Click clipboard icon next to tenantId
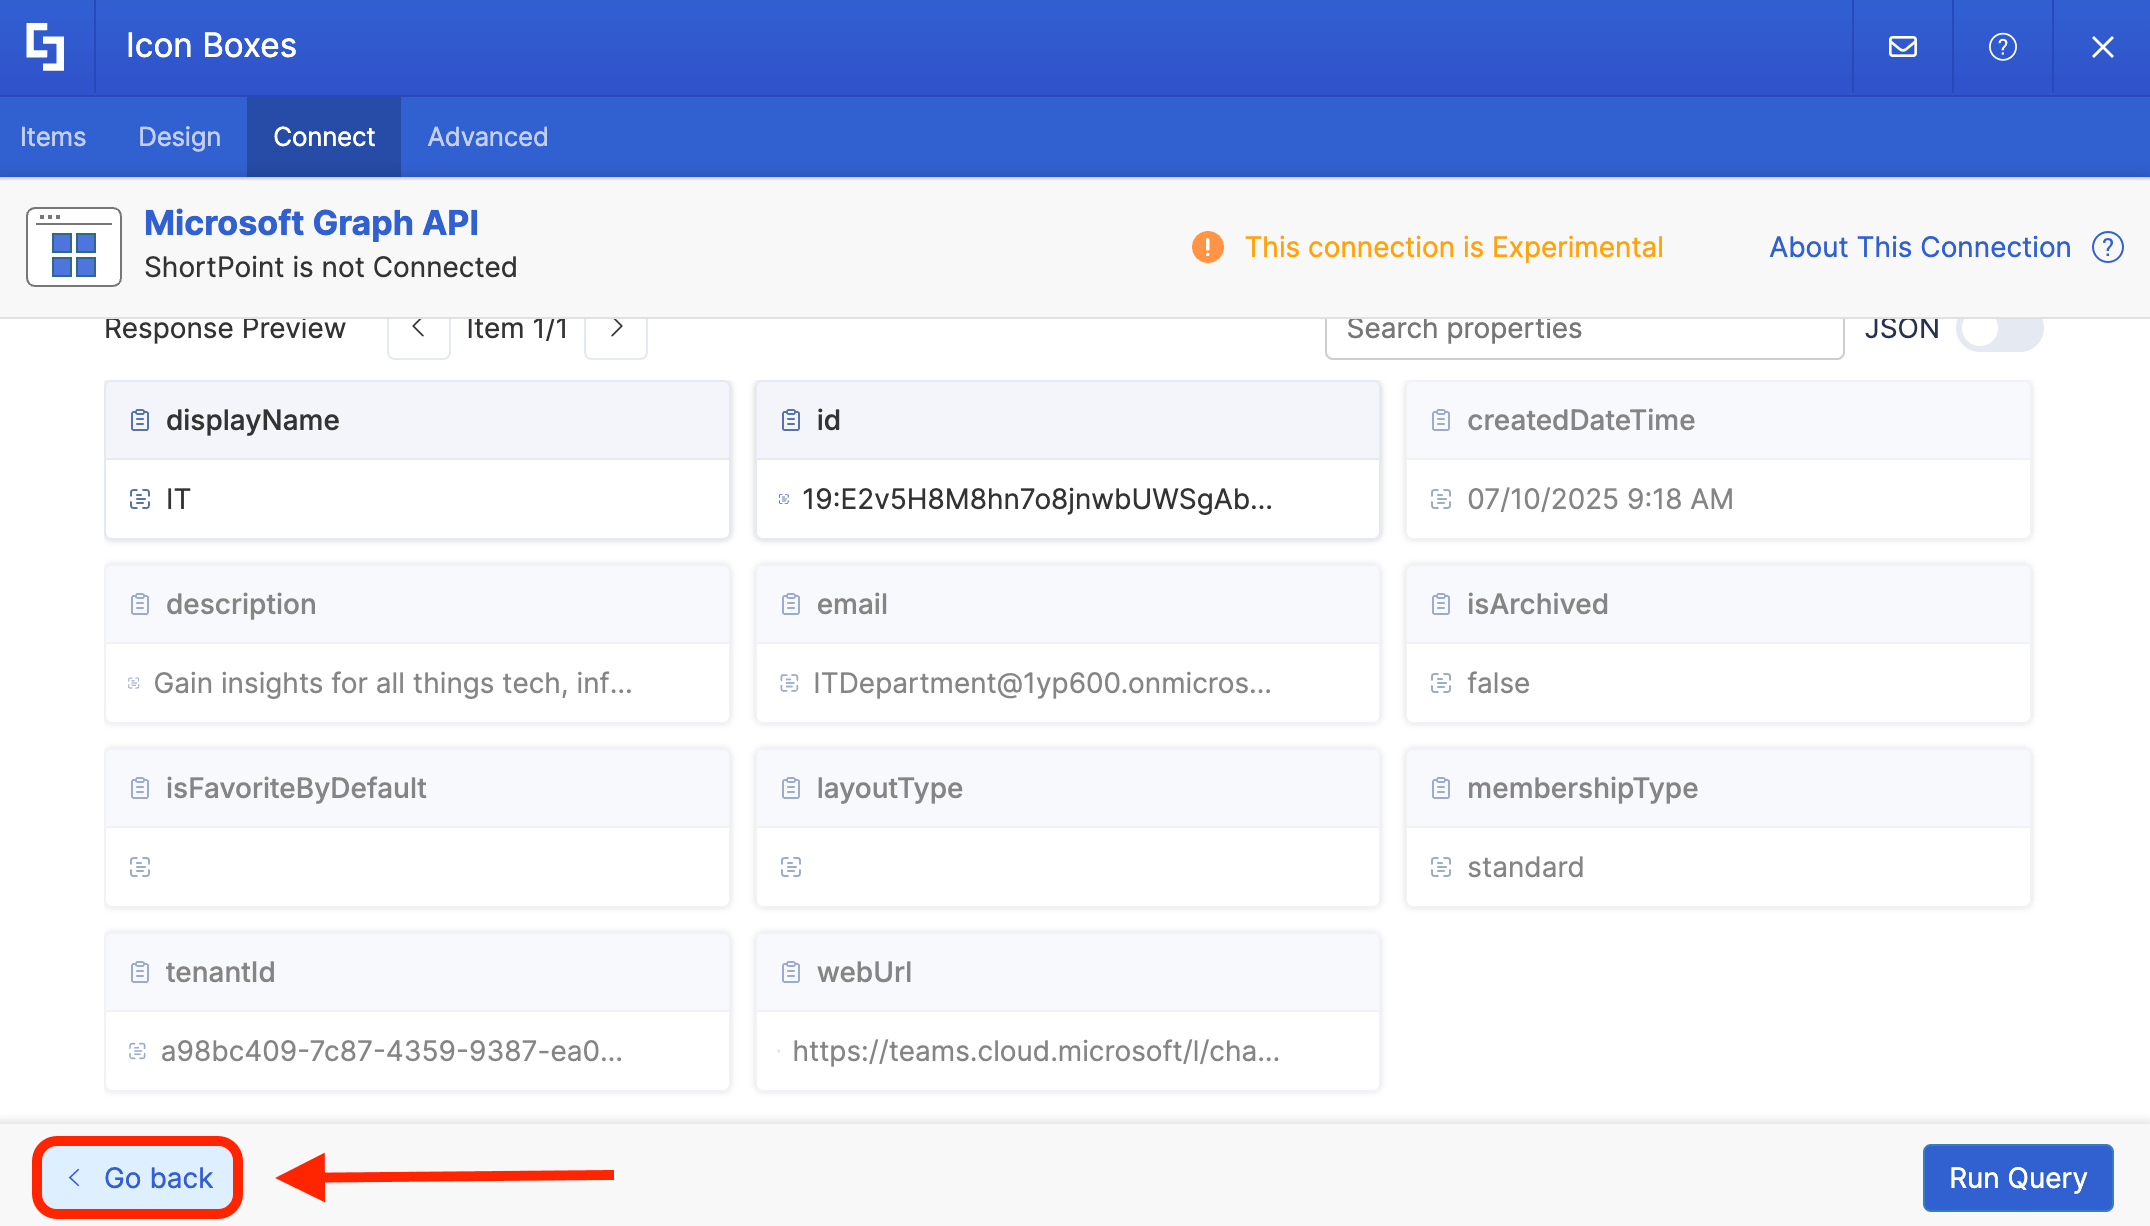The height and width of the screenshot is (1226, 2150). [140, 972]
